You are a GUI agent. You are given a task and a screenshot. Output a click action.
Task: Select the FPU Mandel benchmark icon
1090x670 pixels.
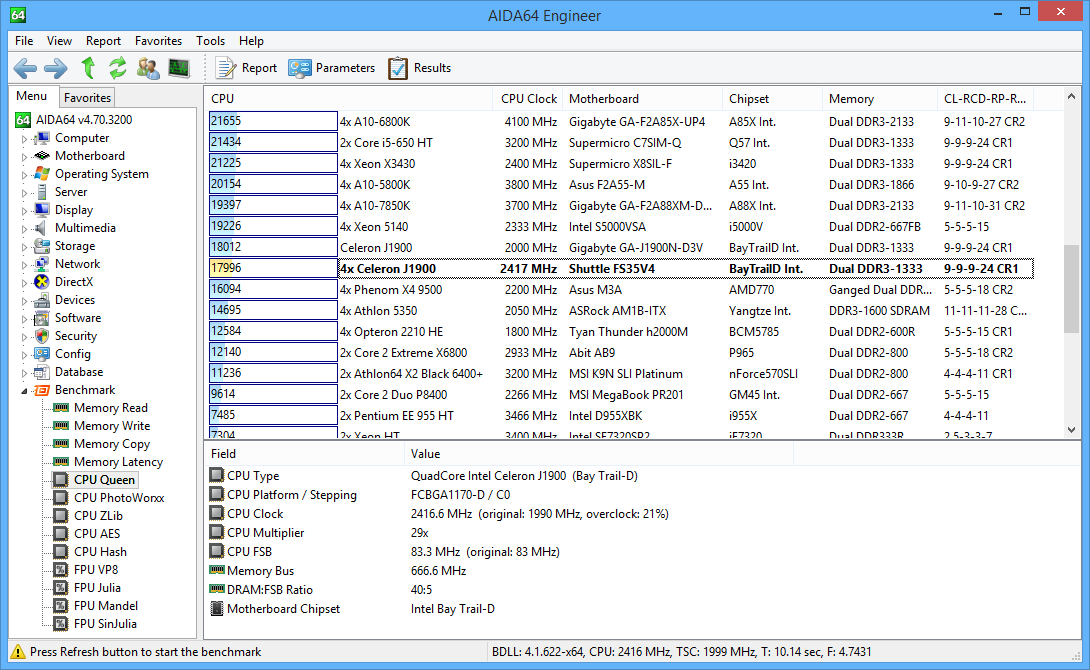[61, 606]
